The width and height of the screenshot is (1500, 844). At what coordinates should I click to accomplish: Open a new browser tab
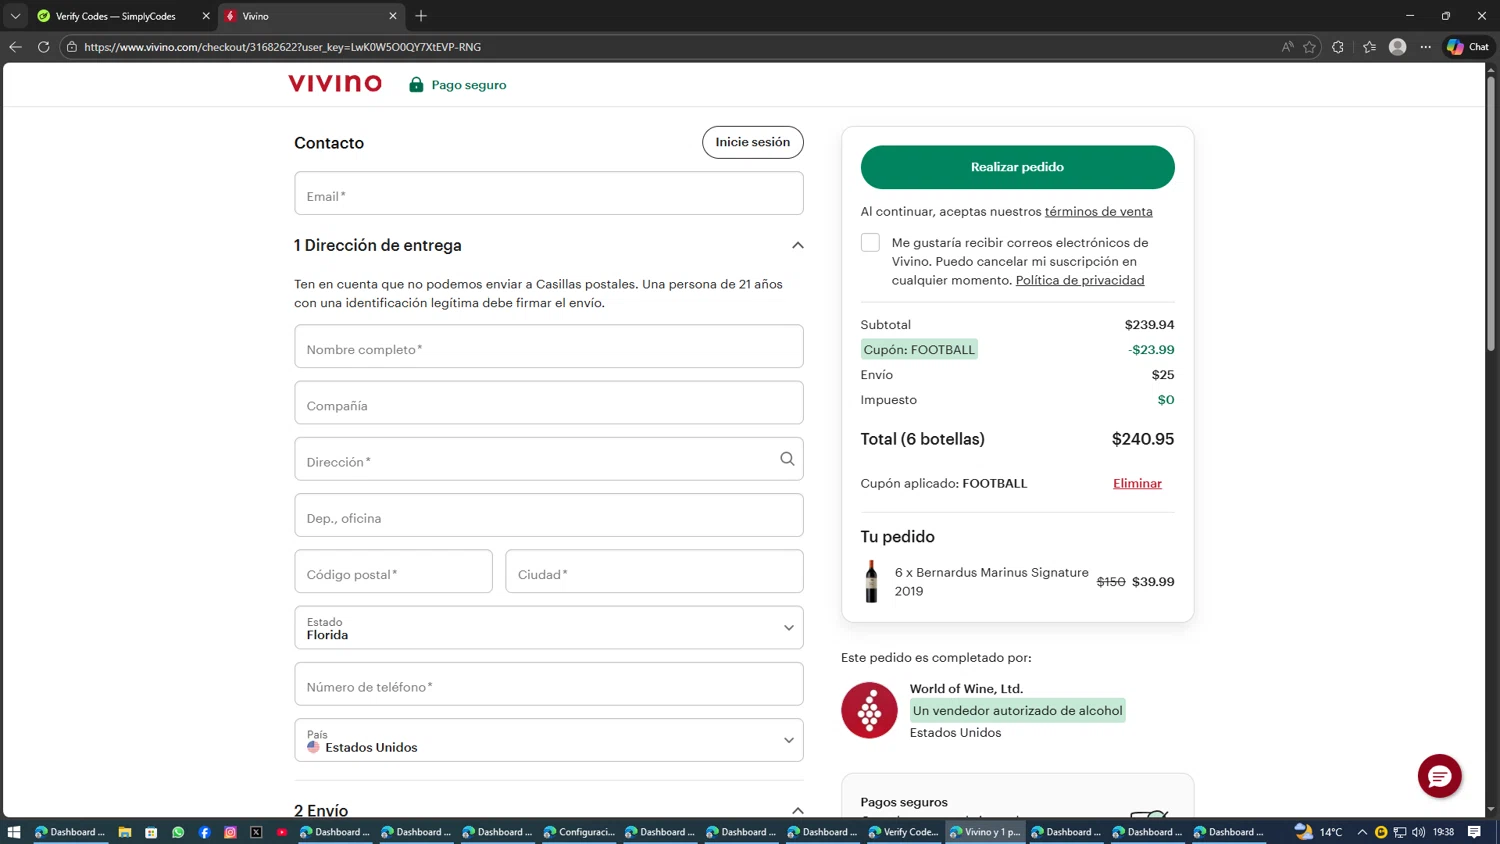click(421, 16)
